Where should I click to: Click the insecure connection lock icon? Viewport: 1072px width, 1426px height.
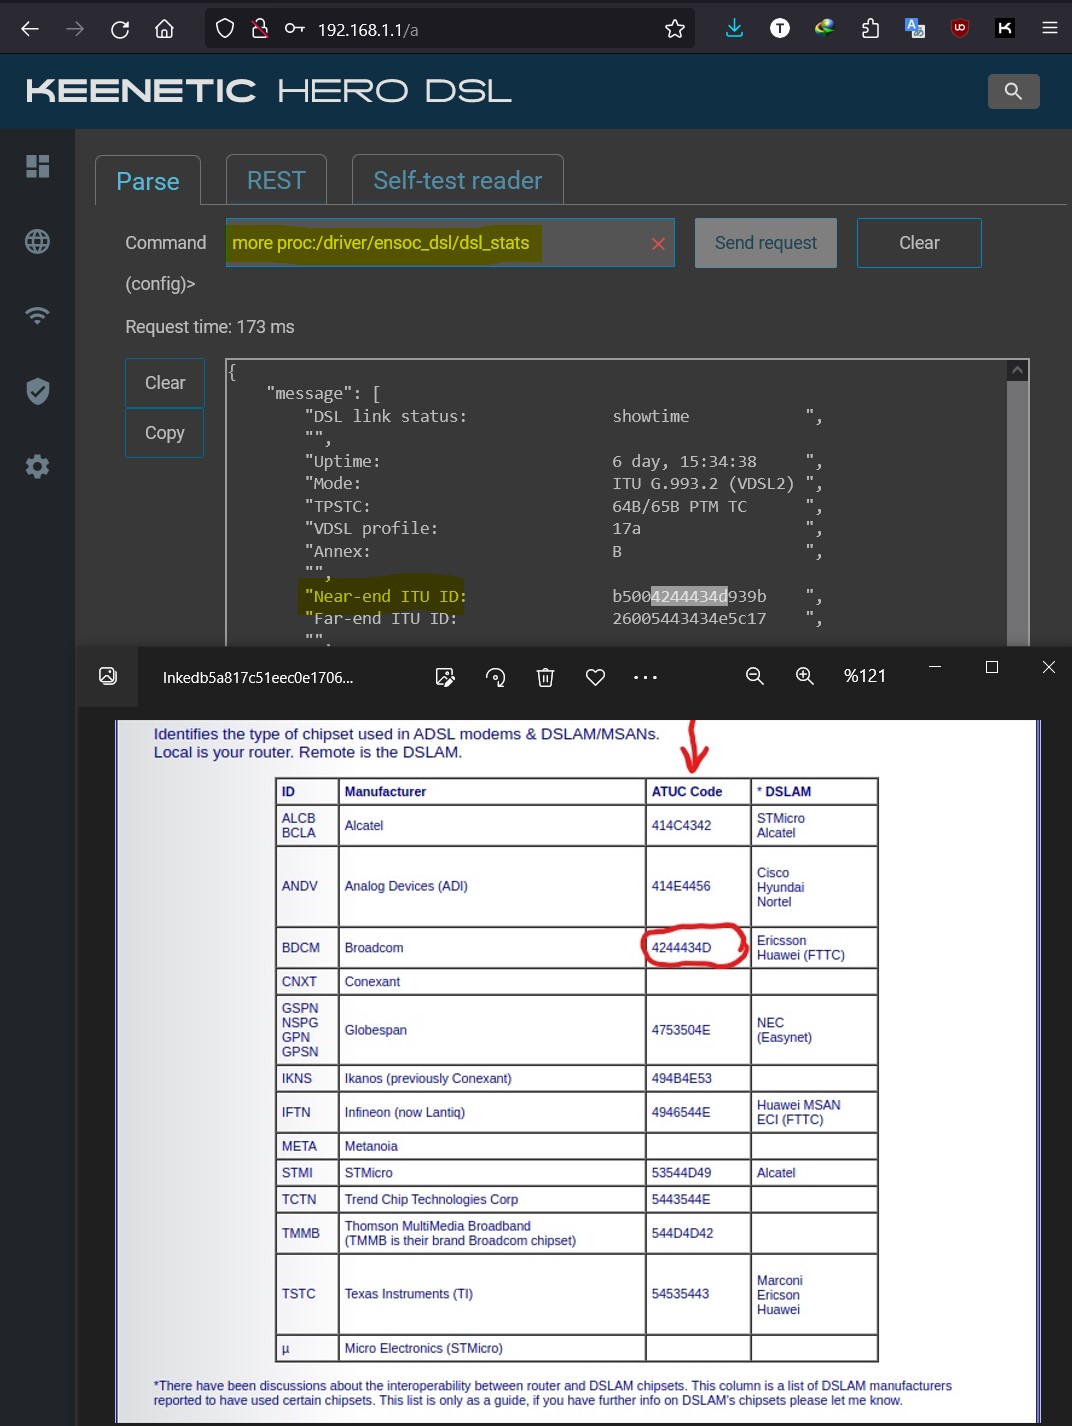(x=260, y=29)
